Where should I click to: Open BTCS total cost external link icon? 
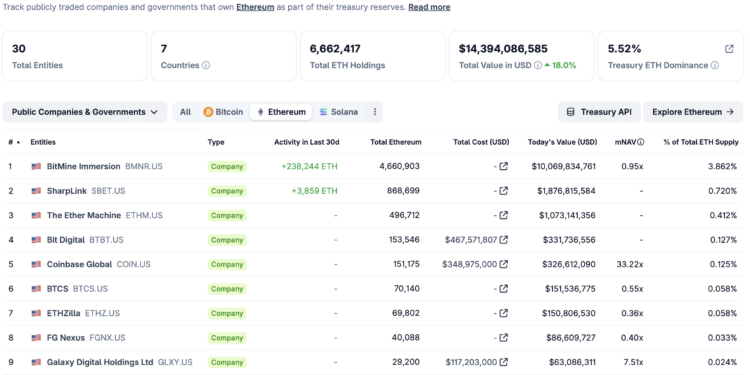click(x=503, y=288)
